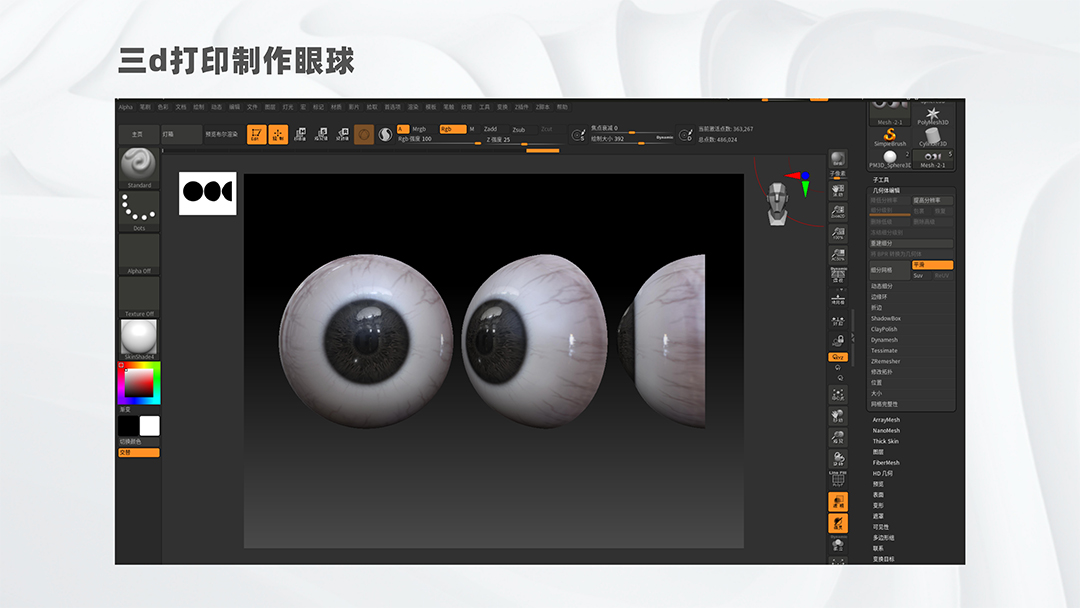Screen dimensions: 1080x608
Task: Click the Z 强度 25 slider
Action: 526,140
